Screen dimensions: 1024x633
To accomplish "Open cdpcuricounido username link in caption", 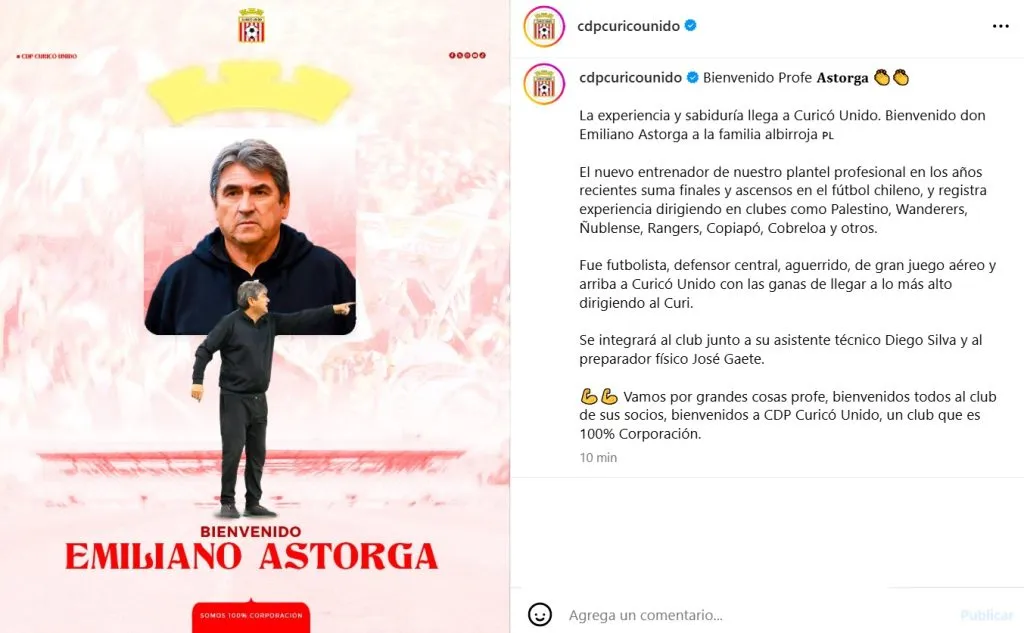I will tap(630, 77).
